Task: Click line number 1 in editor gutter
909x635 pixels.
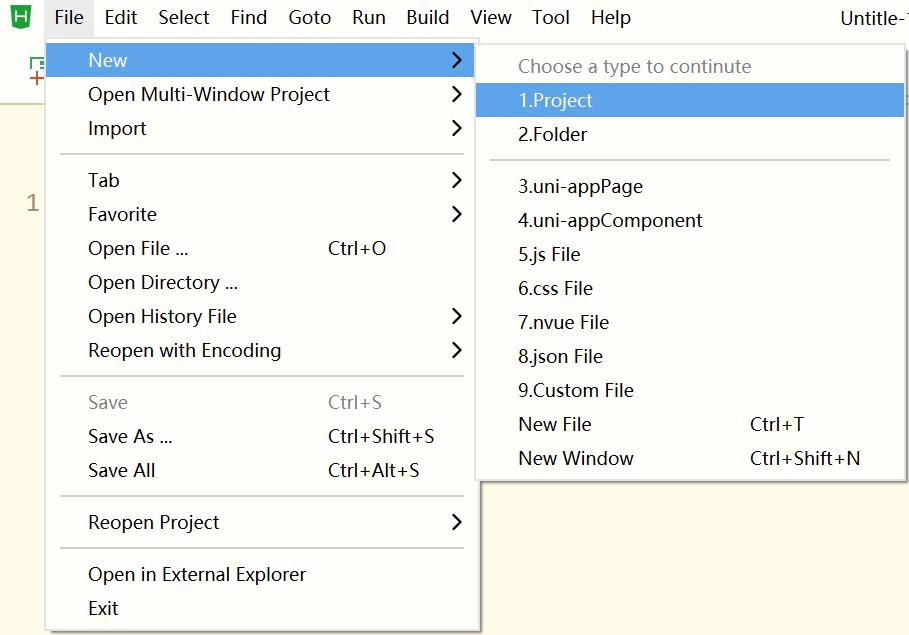Action: tap(32, 203)
